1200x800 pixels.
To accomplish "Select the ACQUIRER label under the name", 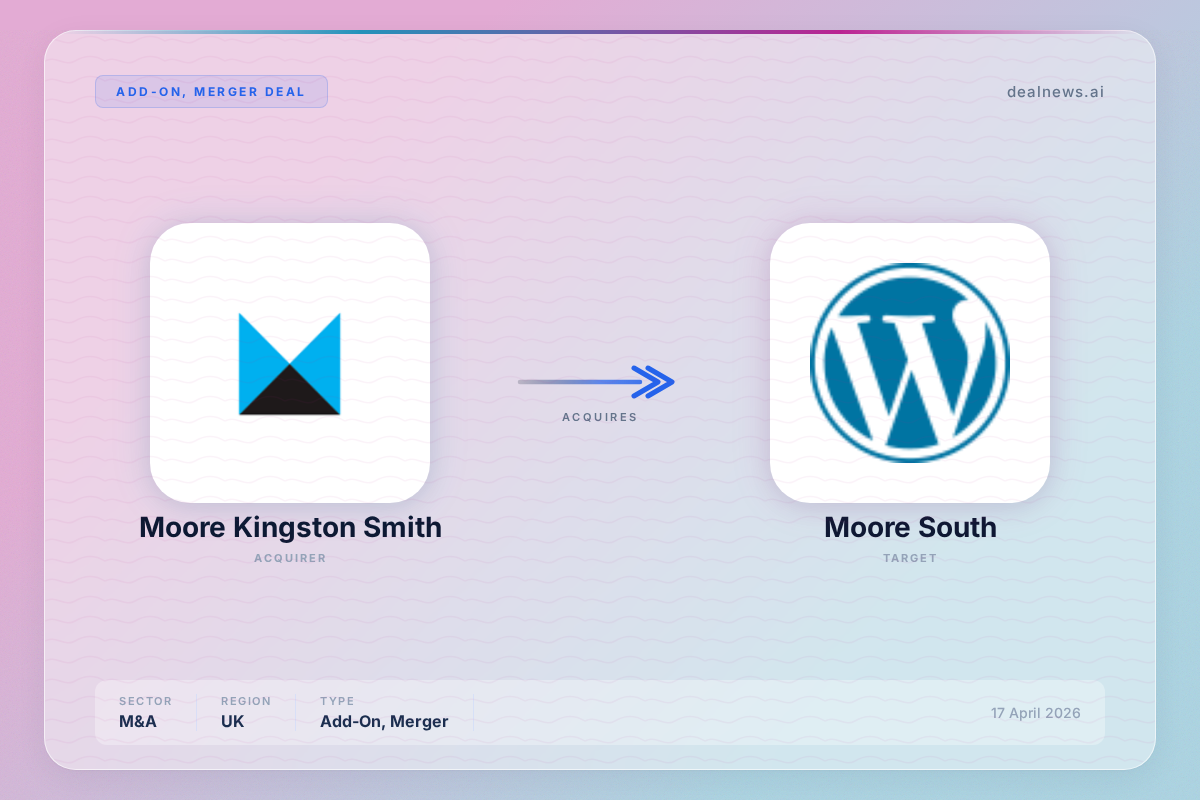I will point(290,558).
